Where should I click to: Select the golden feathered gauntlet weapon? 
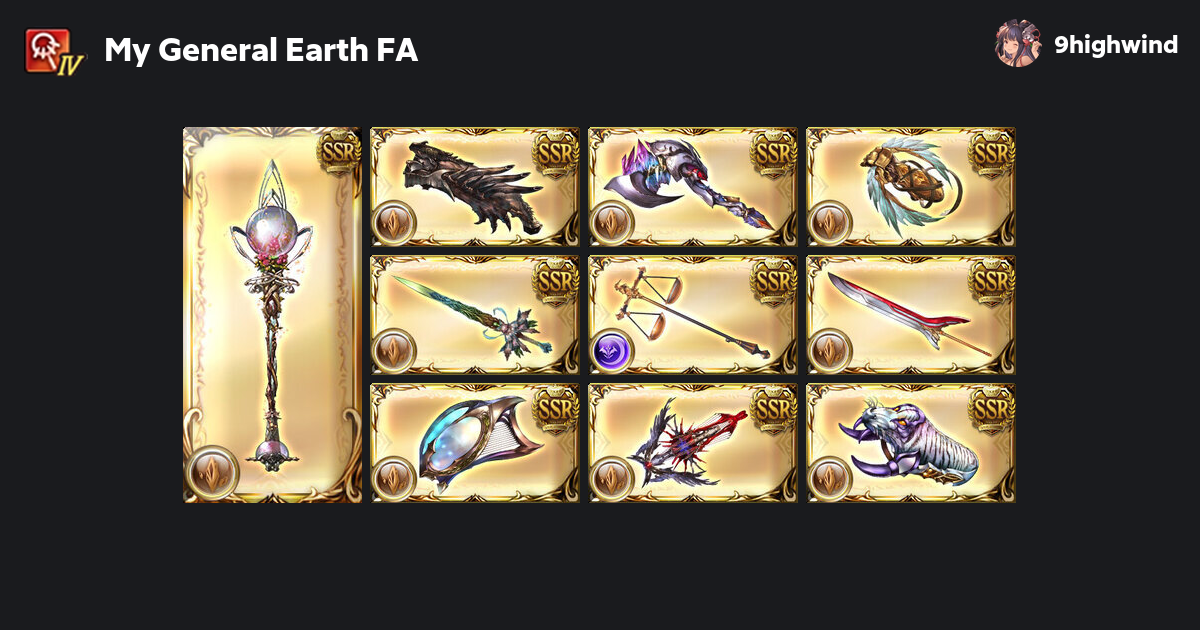click(x=911, y=187)
